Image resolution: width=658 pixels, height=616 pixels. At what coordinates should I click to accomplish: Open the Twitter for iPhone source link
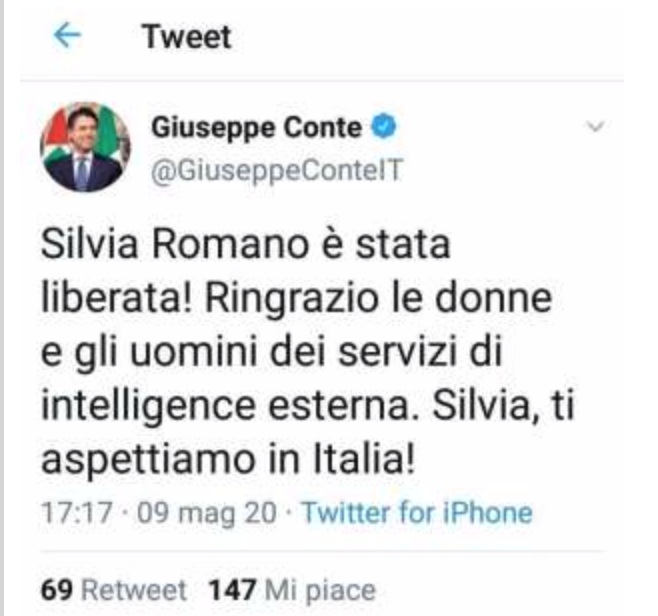(x=418, y=512)
